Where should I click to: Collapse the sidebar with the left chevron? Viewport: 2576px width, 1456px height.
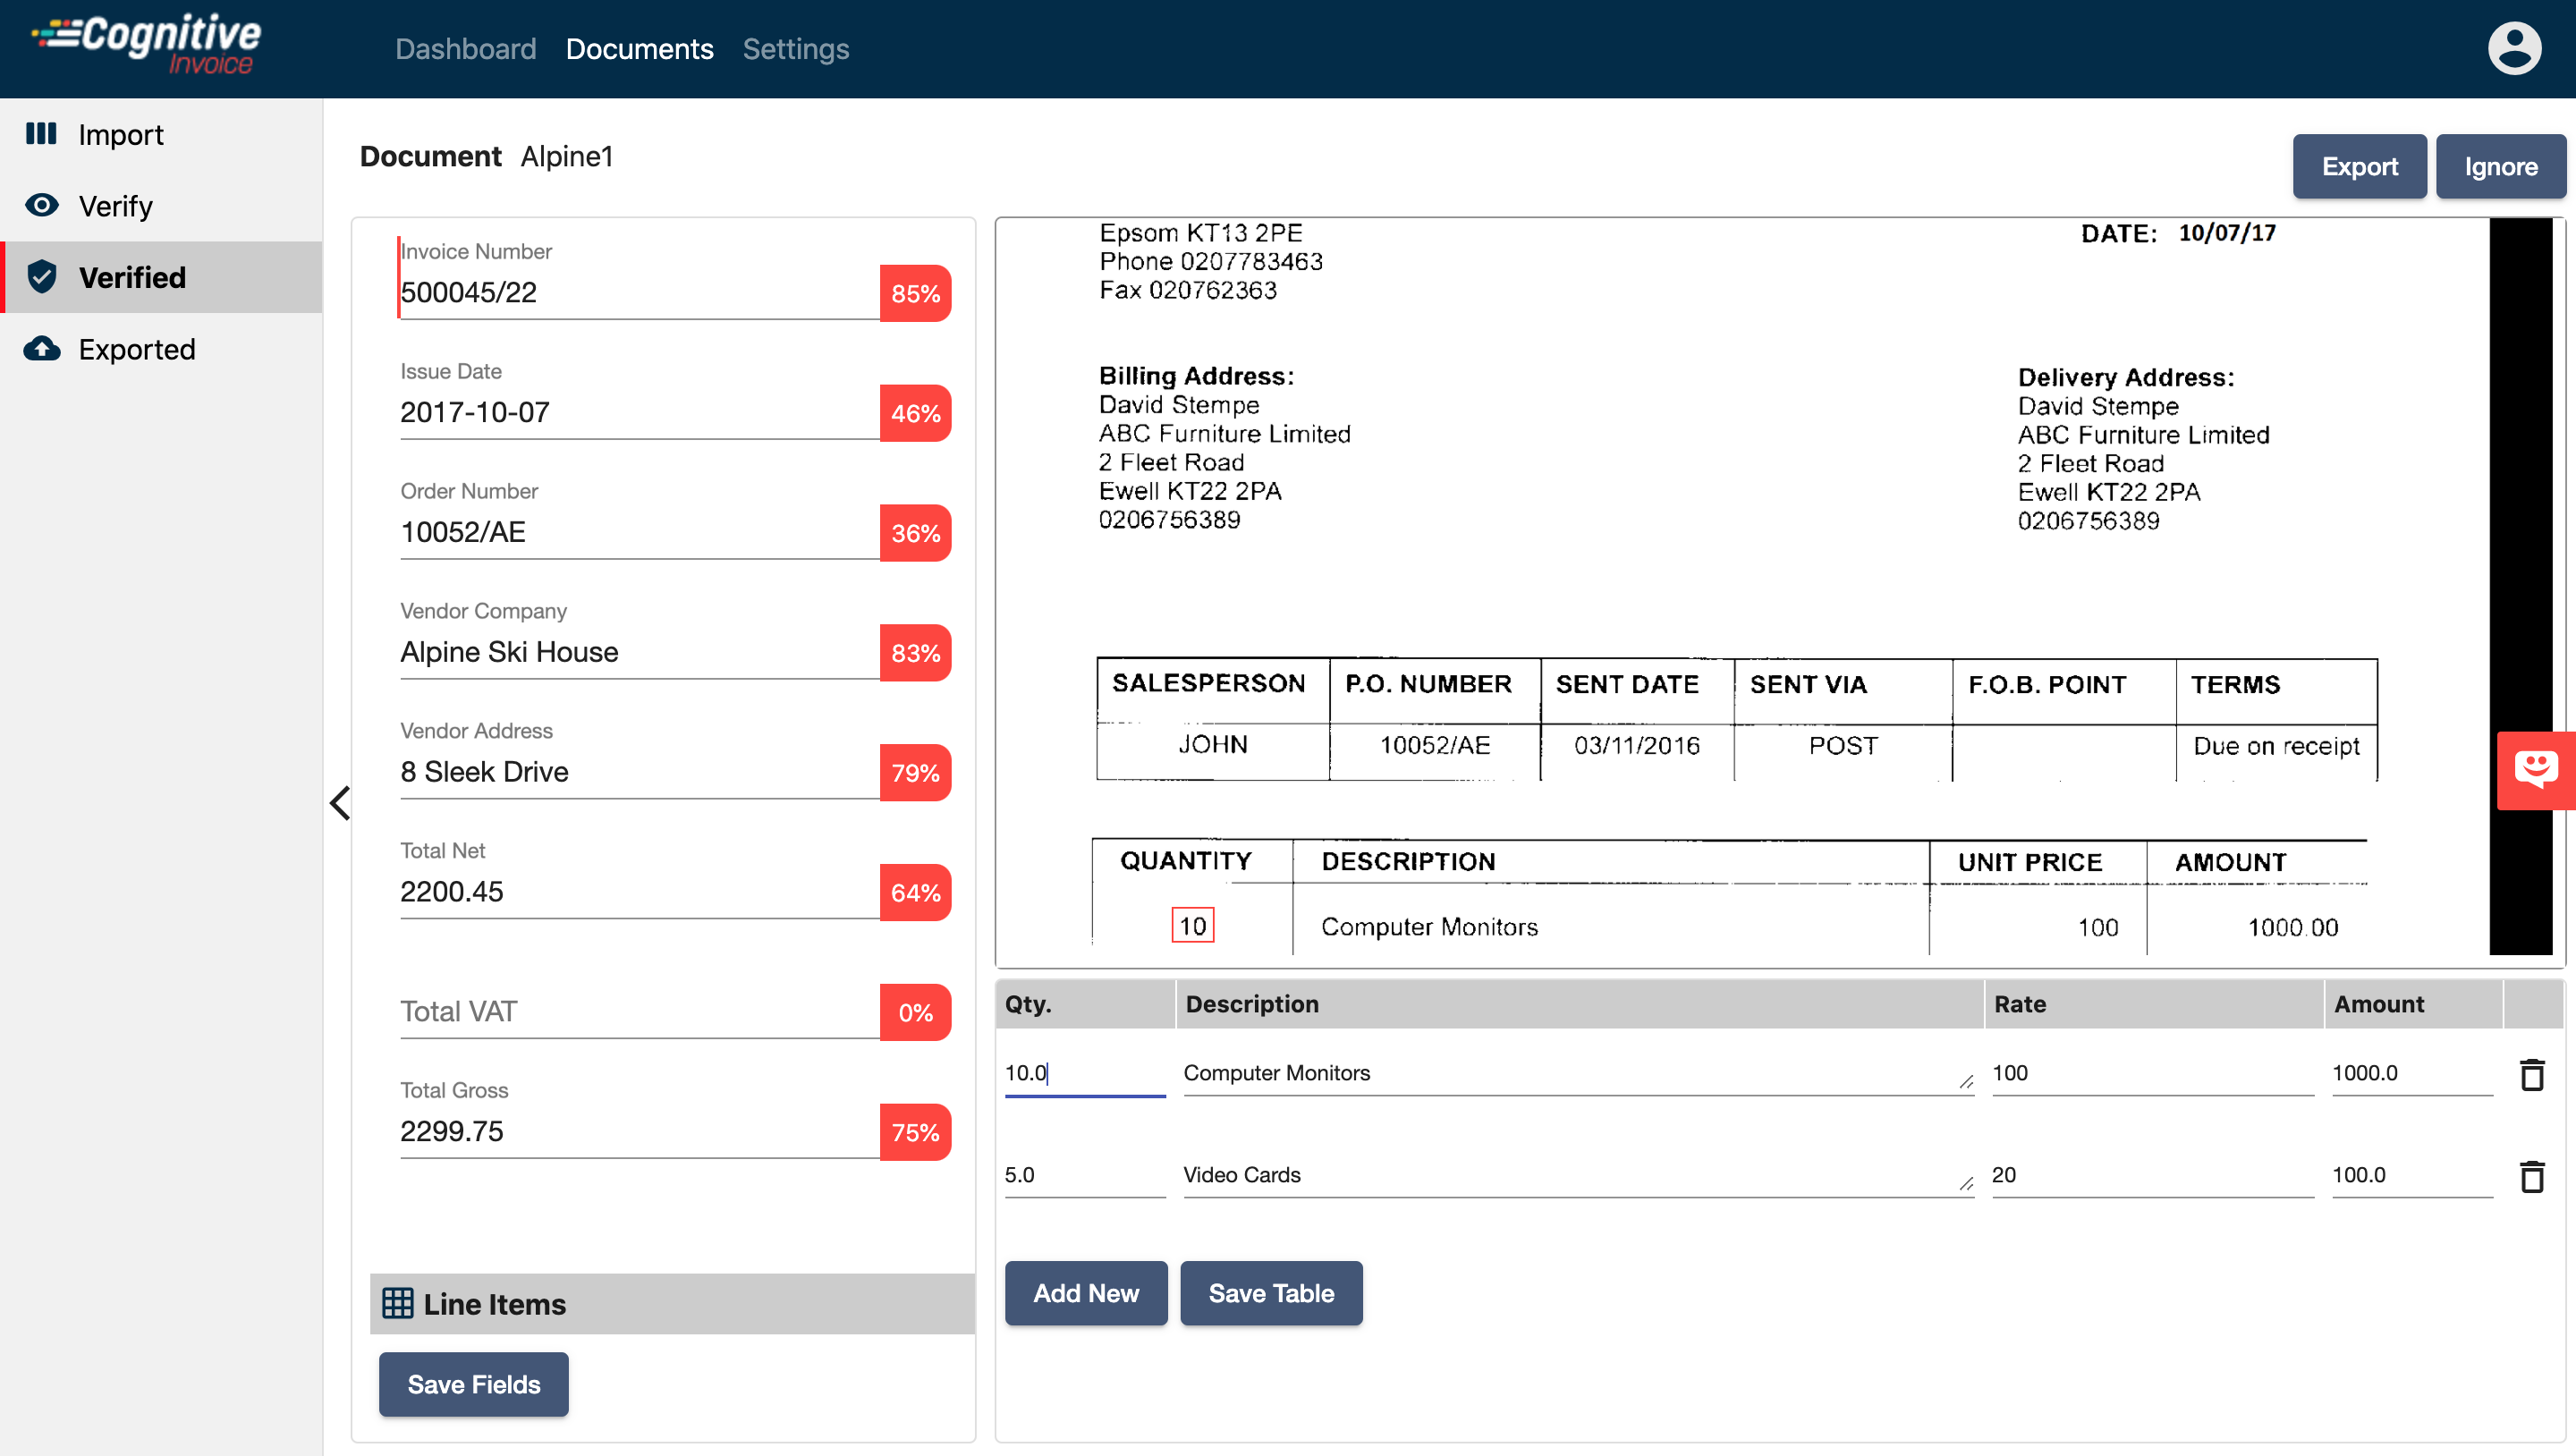click(x=341, y=802)
